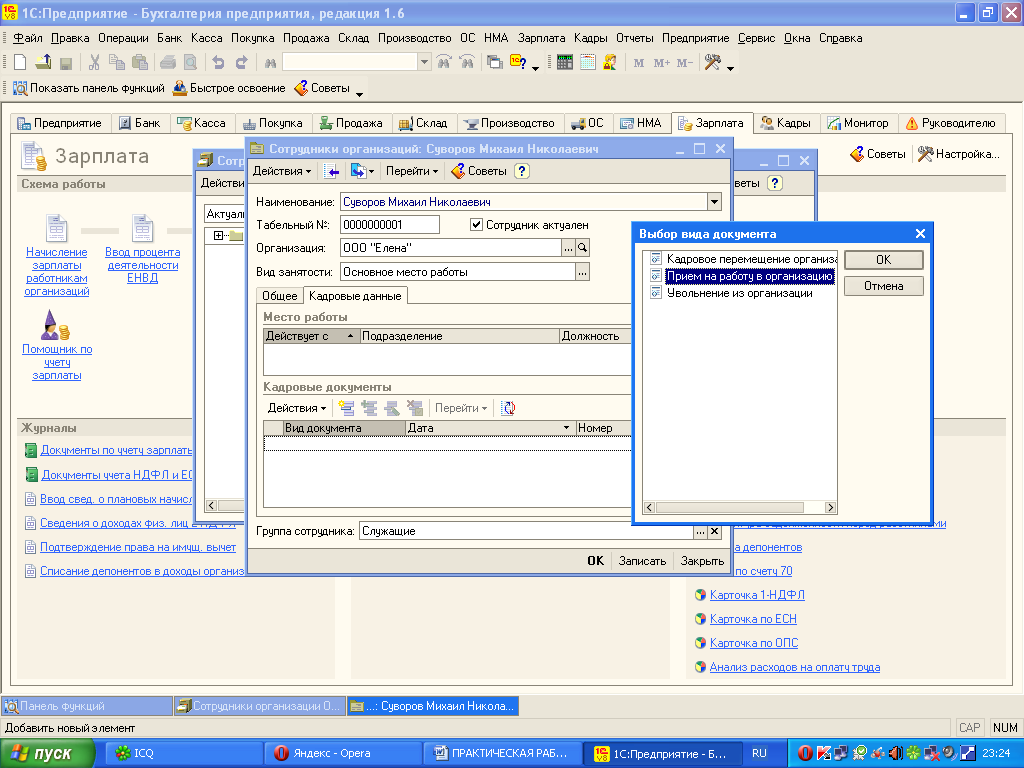This screenshot has height=768, width=1024.
Task: Click the back arrow icon in employee form toolbar
Action: click(332, 171)
